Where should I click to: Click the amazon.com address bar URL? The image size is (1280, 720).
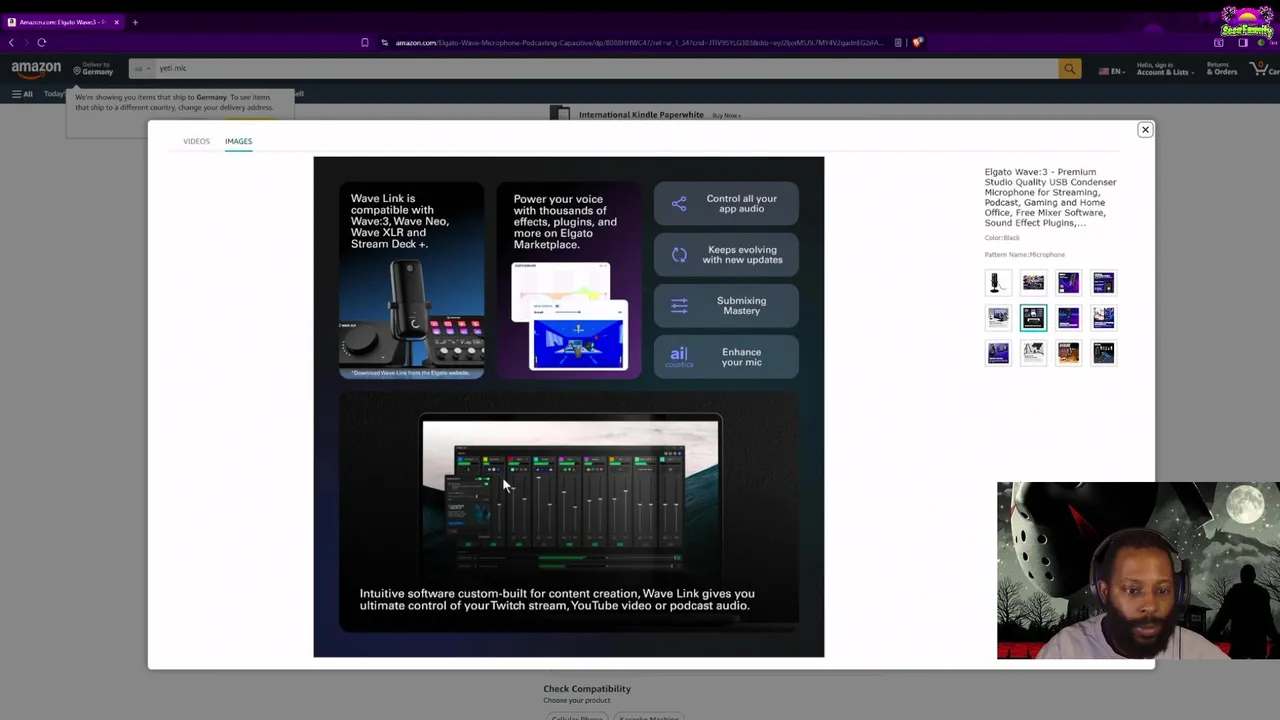click(x=640, y=43)
